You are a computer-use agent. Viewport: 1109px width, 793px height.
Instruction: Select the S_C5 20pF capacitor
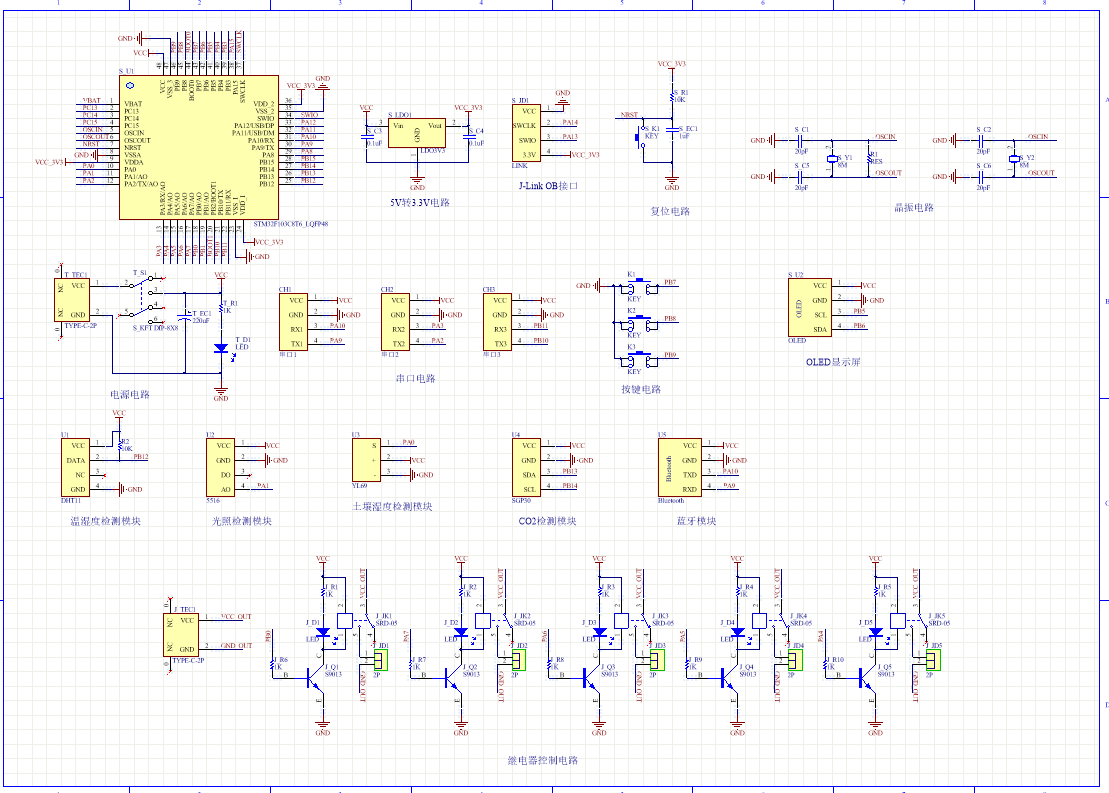point(801,176)
